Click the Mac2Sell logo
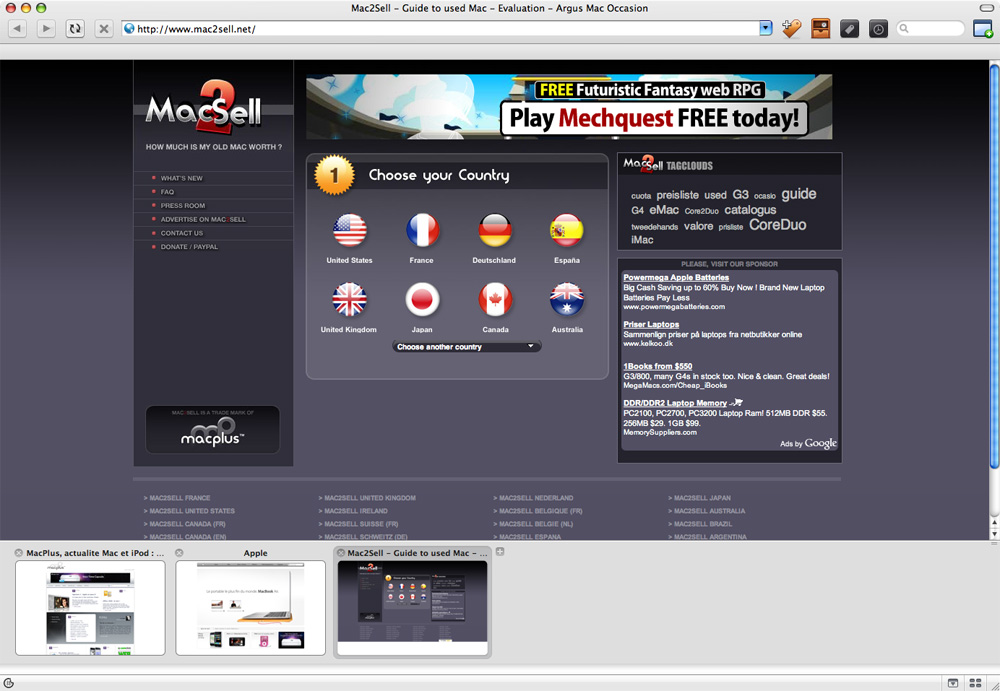1000x691 pixels. tap(203, 107)
